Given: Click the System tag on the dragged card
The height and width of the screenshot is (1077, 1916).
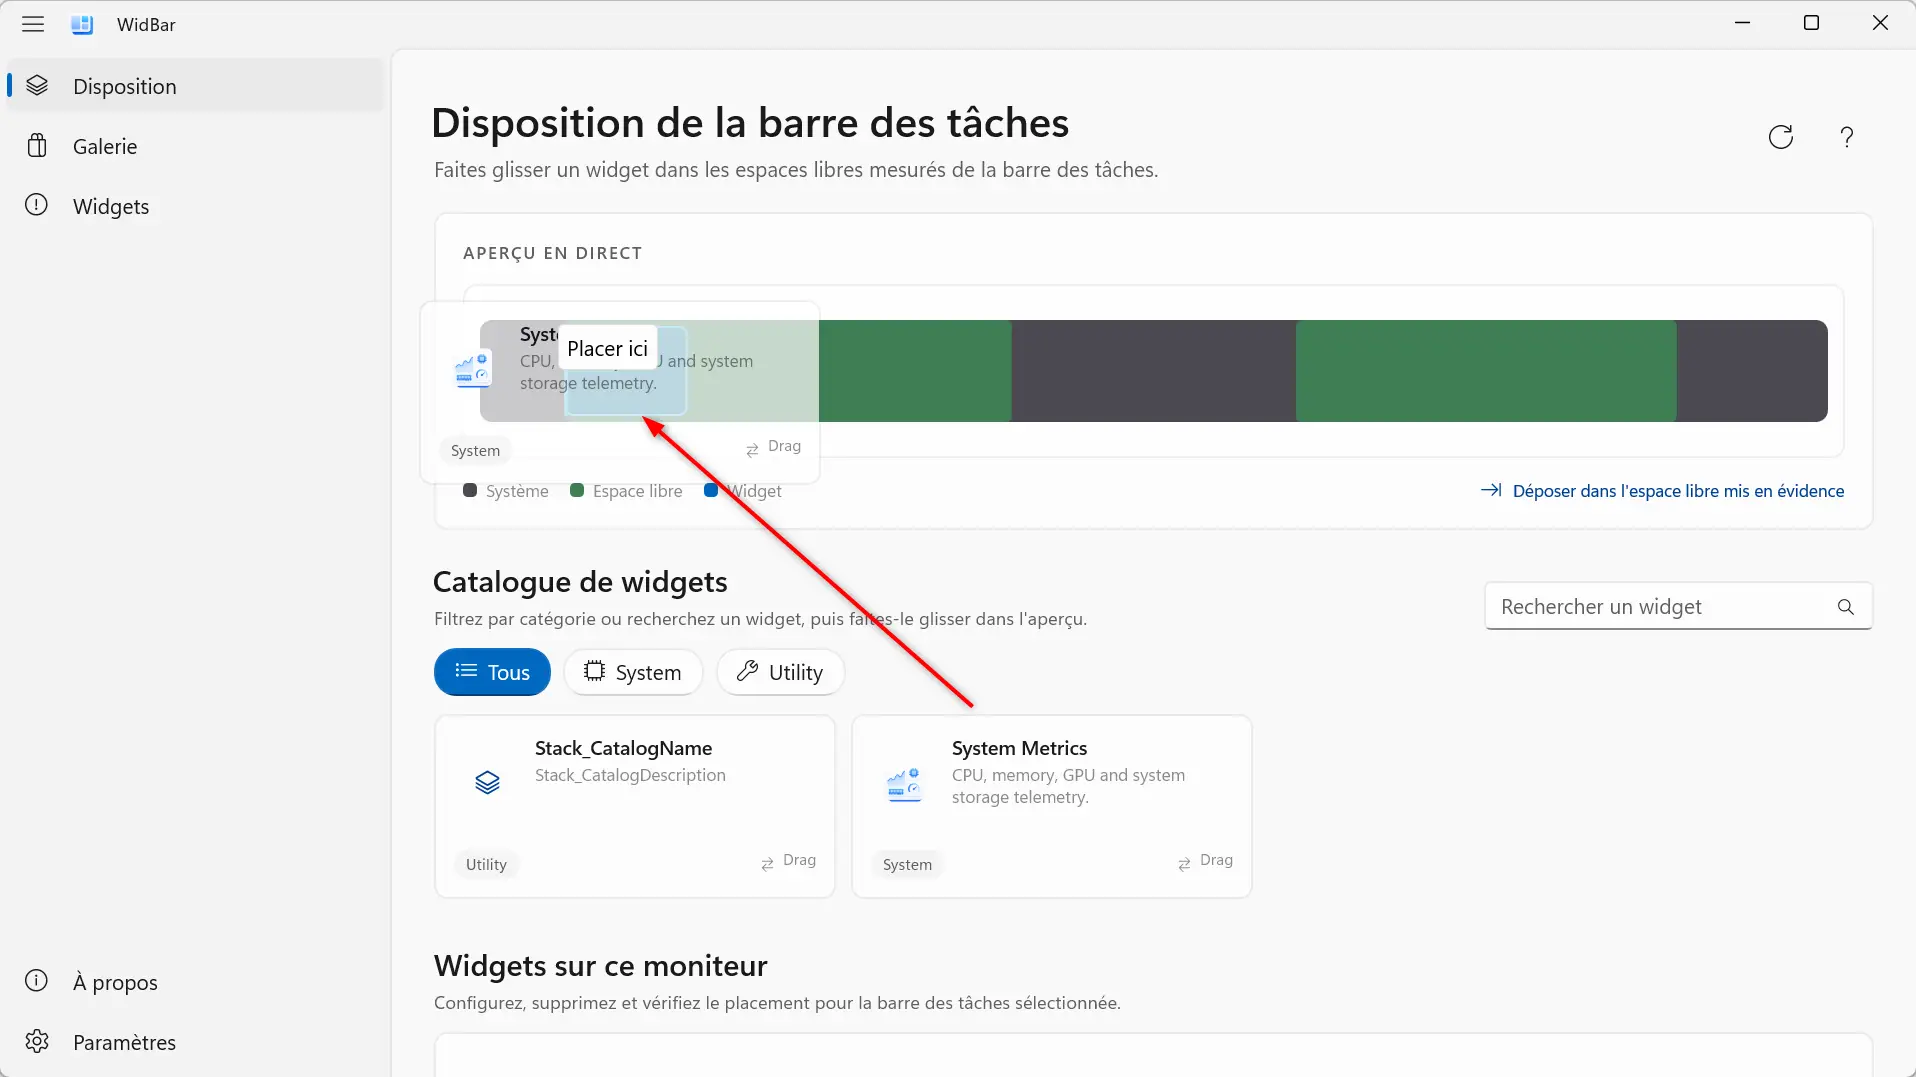Looking at the screenshot, I should click(475, 450).
